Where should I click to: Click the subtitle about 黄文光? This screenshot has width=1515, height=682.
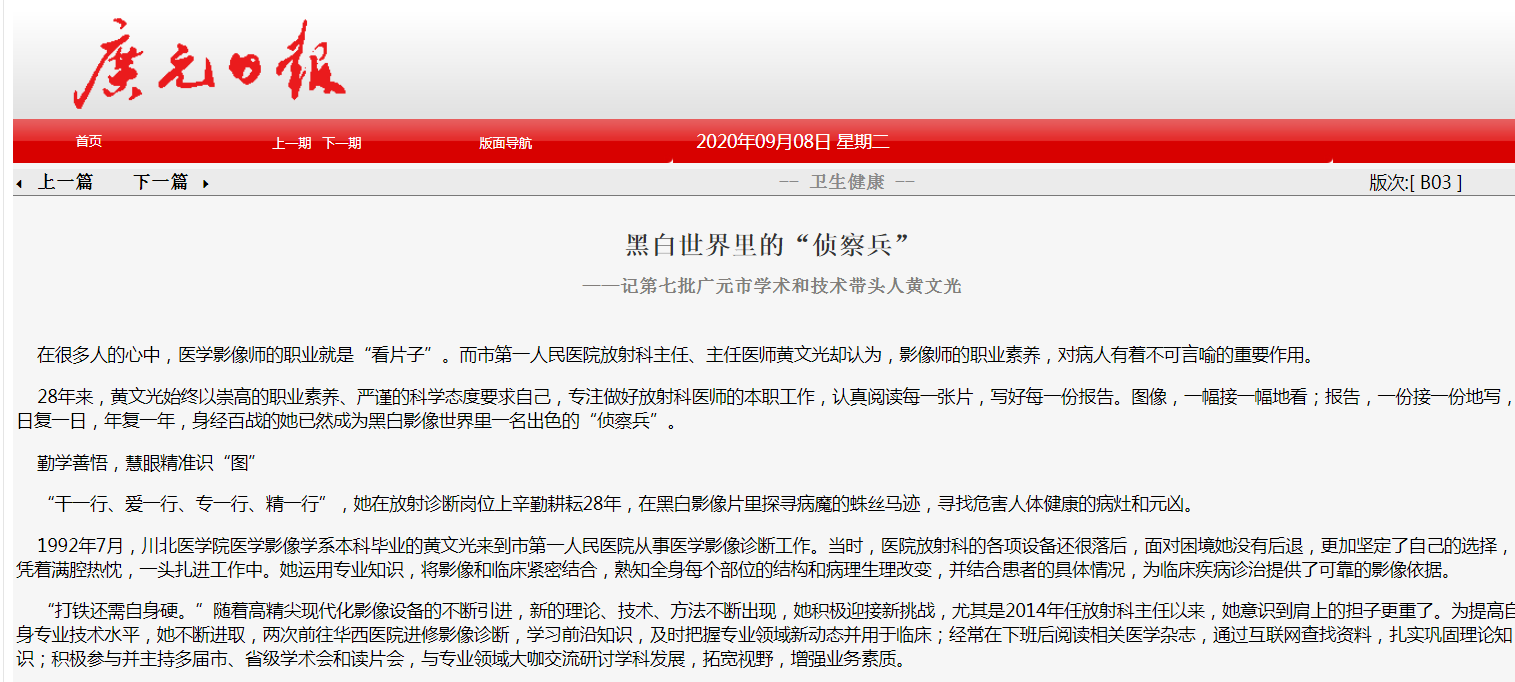[771, 286]
